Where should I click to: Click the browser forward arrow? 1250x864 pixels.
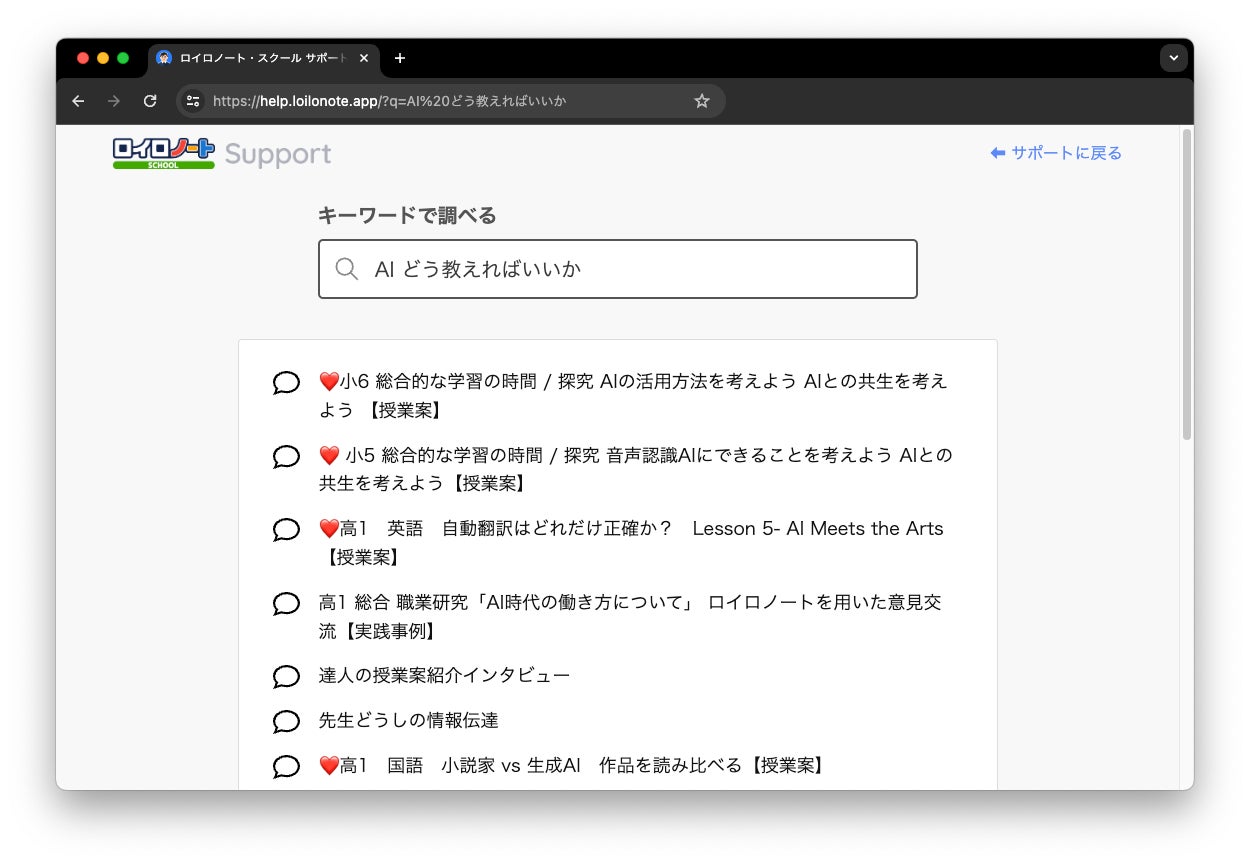(114, 101)
